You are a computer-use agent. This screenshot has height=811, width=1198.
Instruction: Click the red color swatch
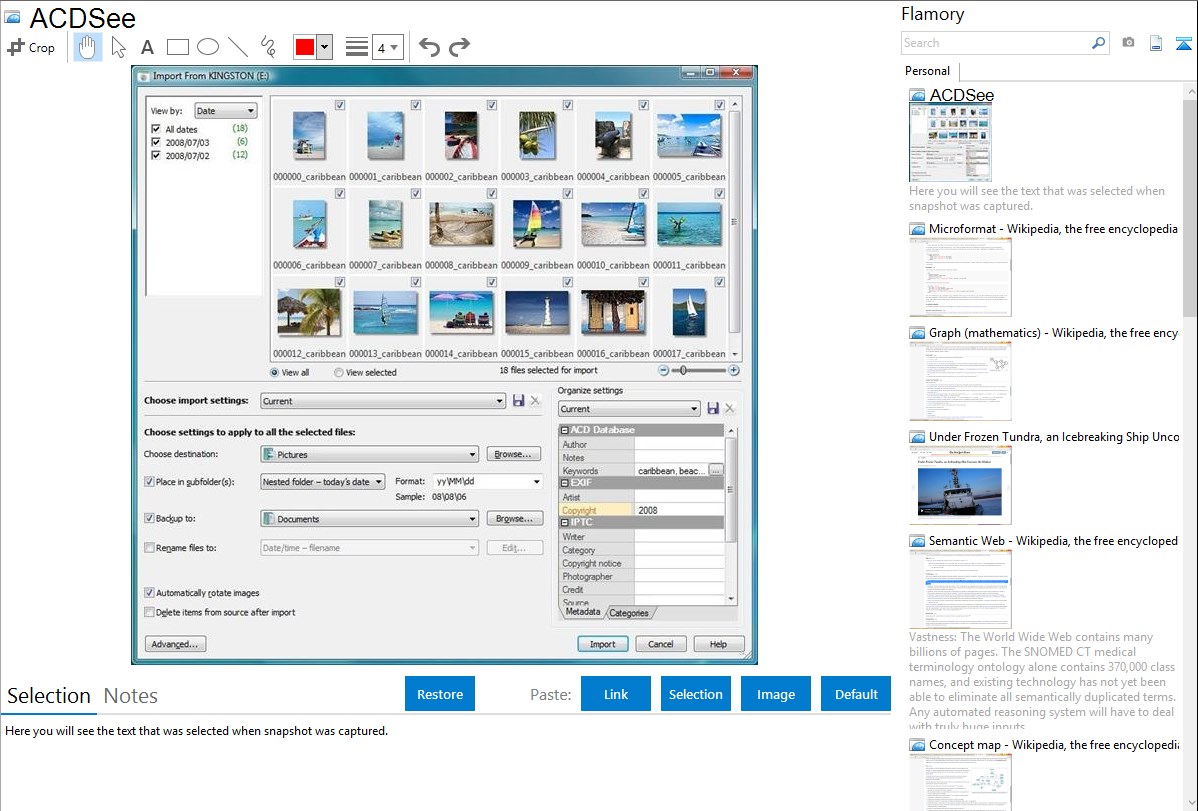click(305, 47)
